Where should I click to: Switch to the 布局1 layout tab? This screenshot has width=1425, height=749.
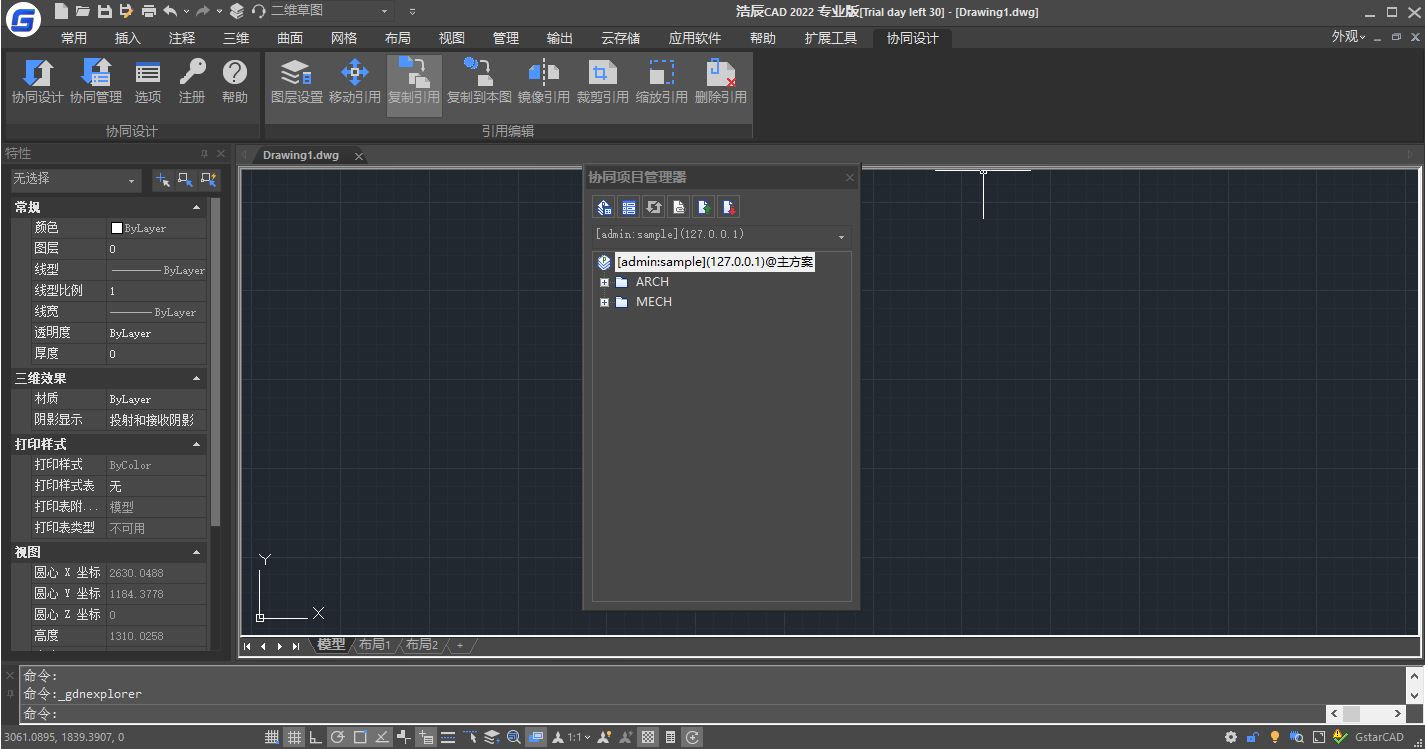(375, 645)
